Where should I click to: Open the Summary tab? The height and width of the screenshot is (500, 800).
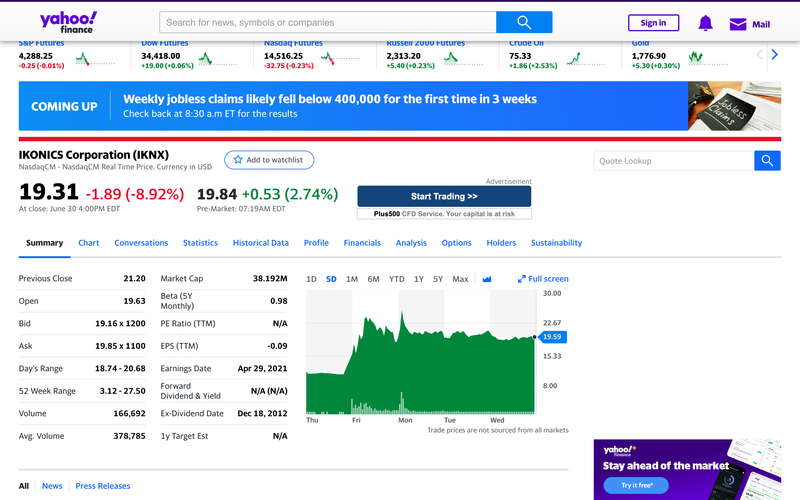(44, 243)
